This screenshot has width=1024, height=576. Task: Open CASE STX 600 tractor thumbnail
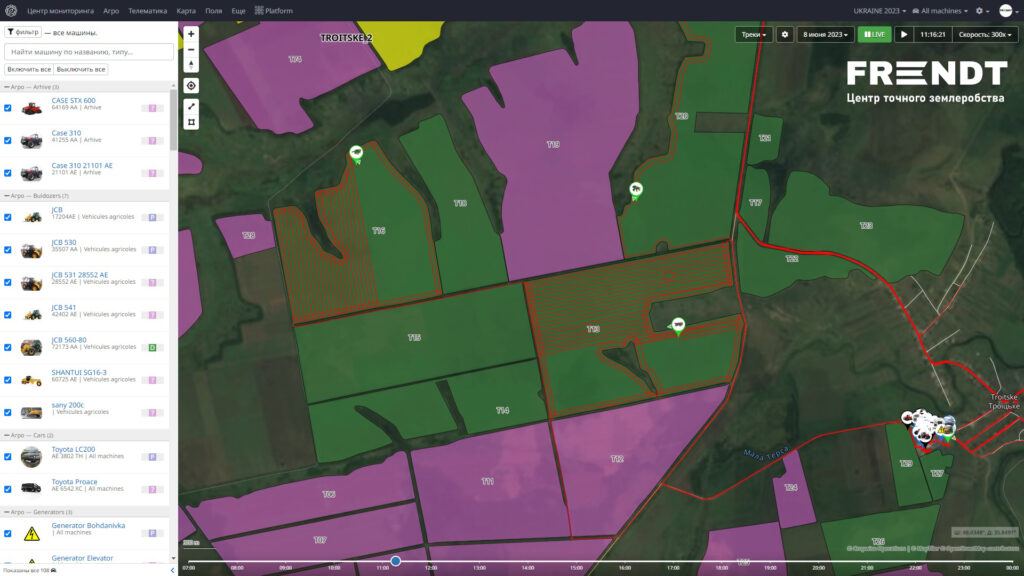31,108
